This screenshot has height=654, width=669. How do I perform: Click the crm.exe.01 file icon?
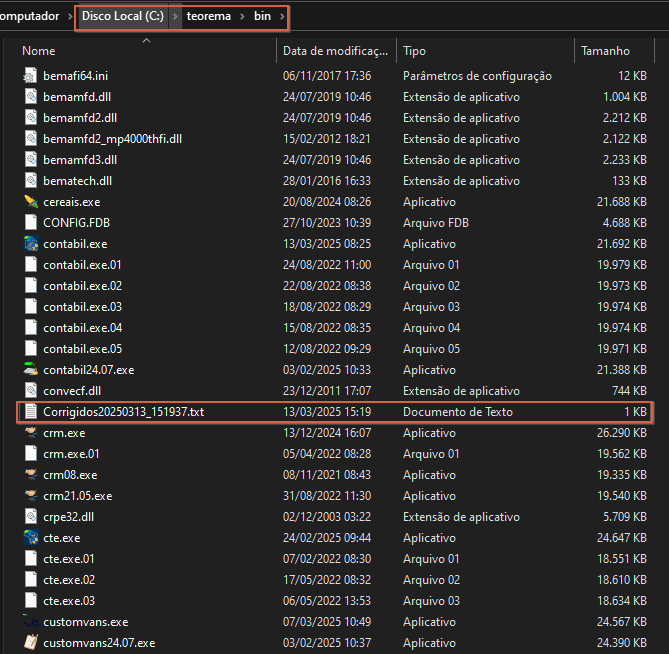click(30, 454)
